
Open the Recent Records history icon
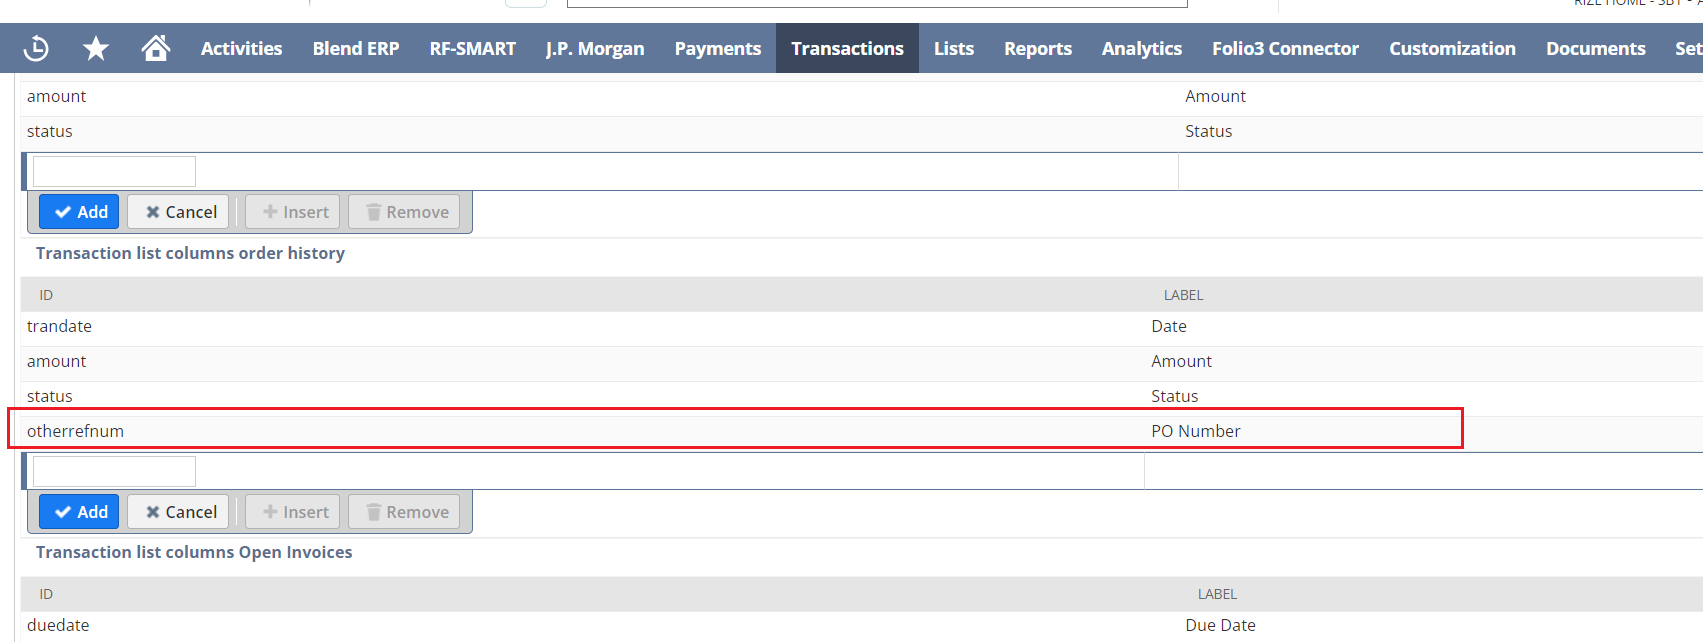(36, 48)
